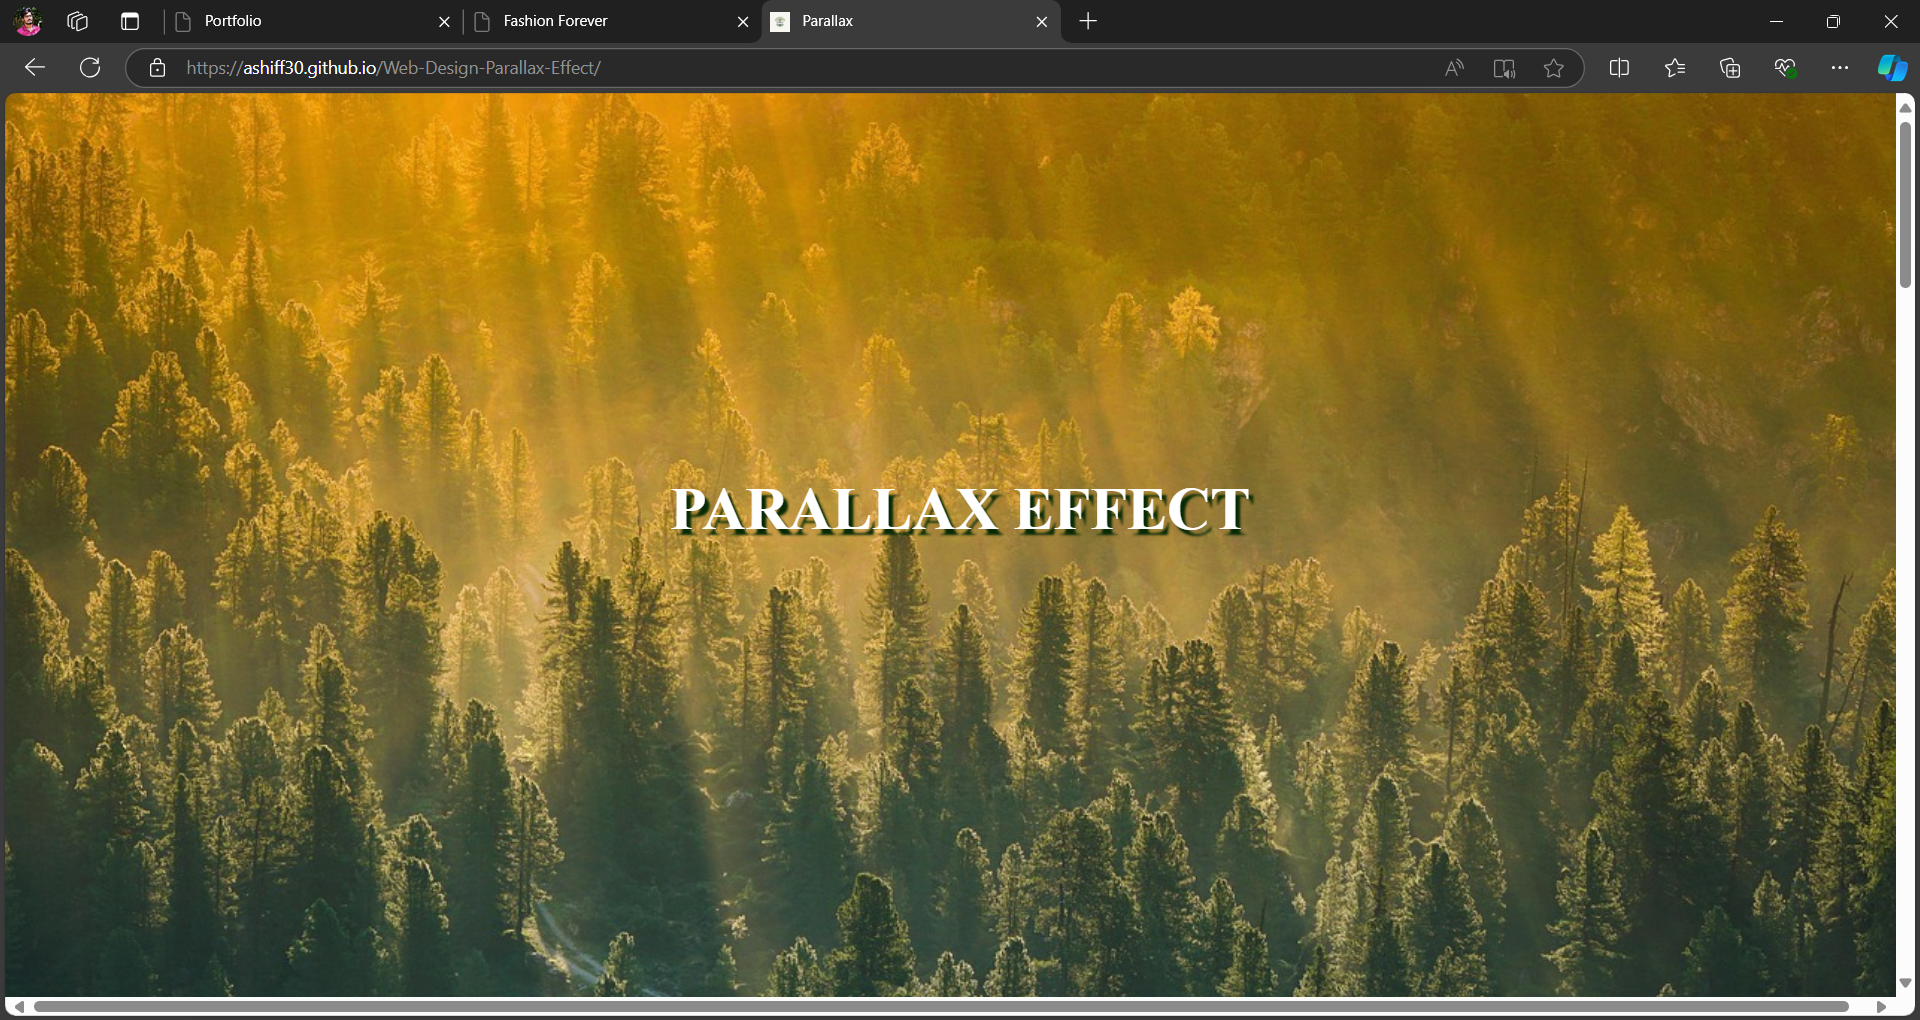Click the browser back arrow
The width and height of the screenshot is (1920, 1020).
[x=35, y=68]
